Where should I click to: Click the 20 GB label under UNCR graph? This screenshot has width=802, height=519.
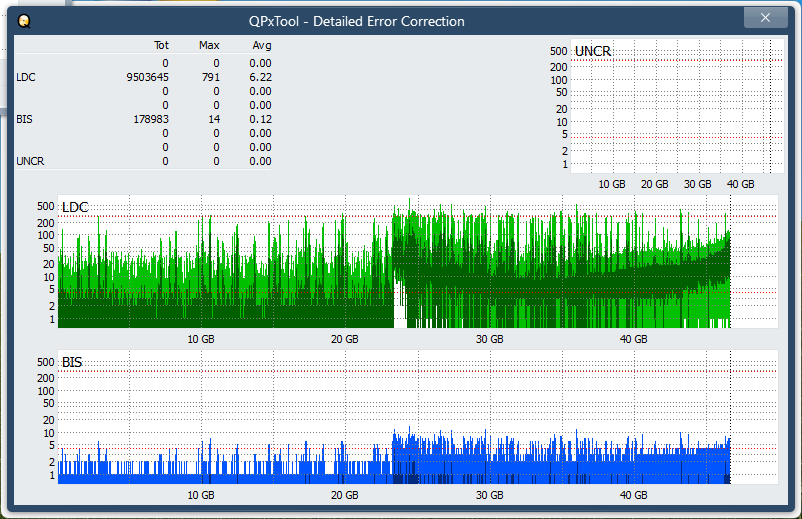click(655, 184)
